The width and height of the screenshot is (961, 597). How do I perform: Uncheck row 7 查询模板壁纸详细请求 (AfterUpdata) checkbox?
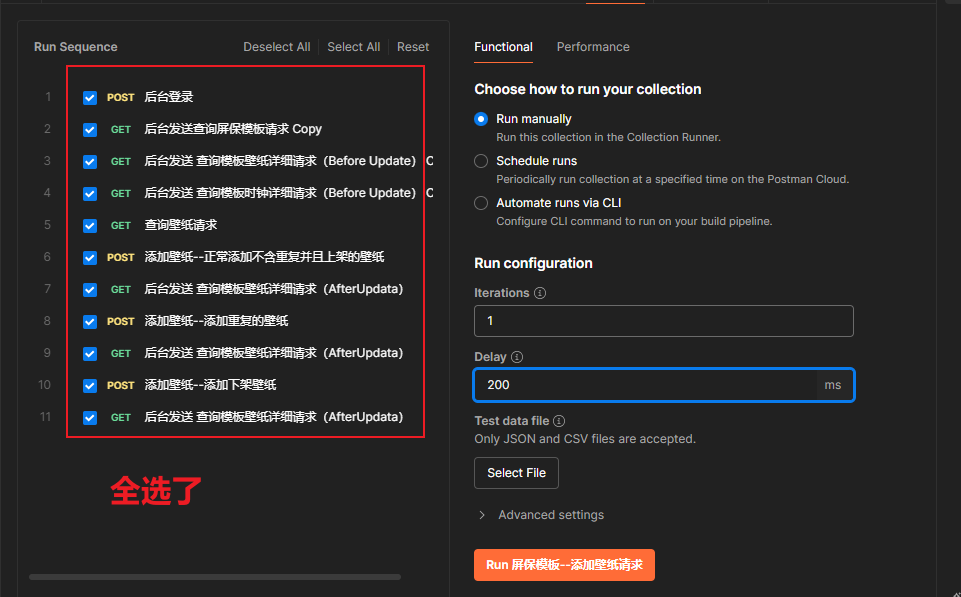(90, 289)
